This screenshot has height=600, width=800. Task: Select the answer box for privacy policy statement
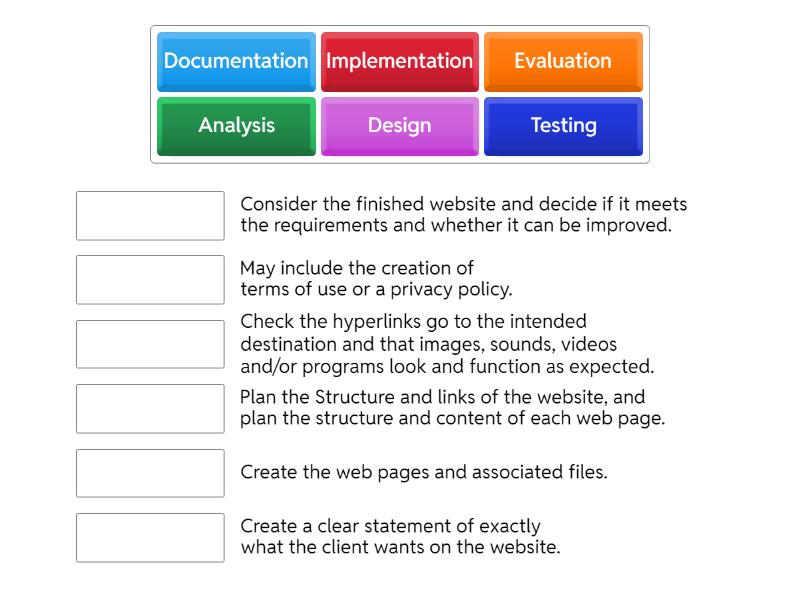[x=150, y=280]
